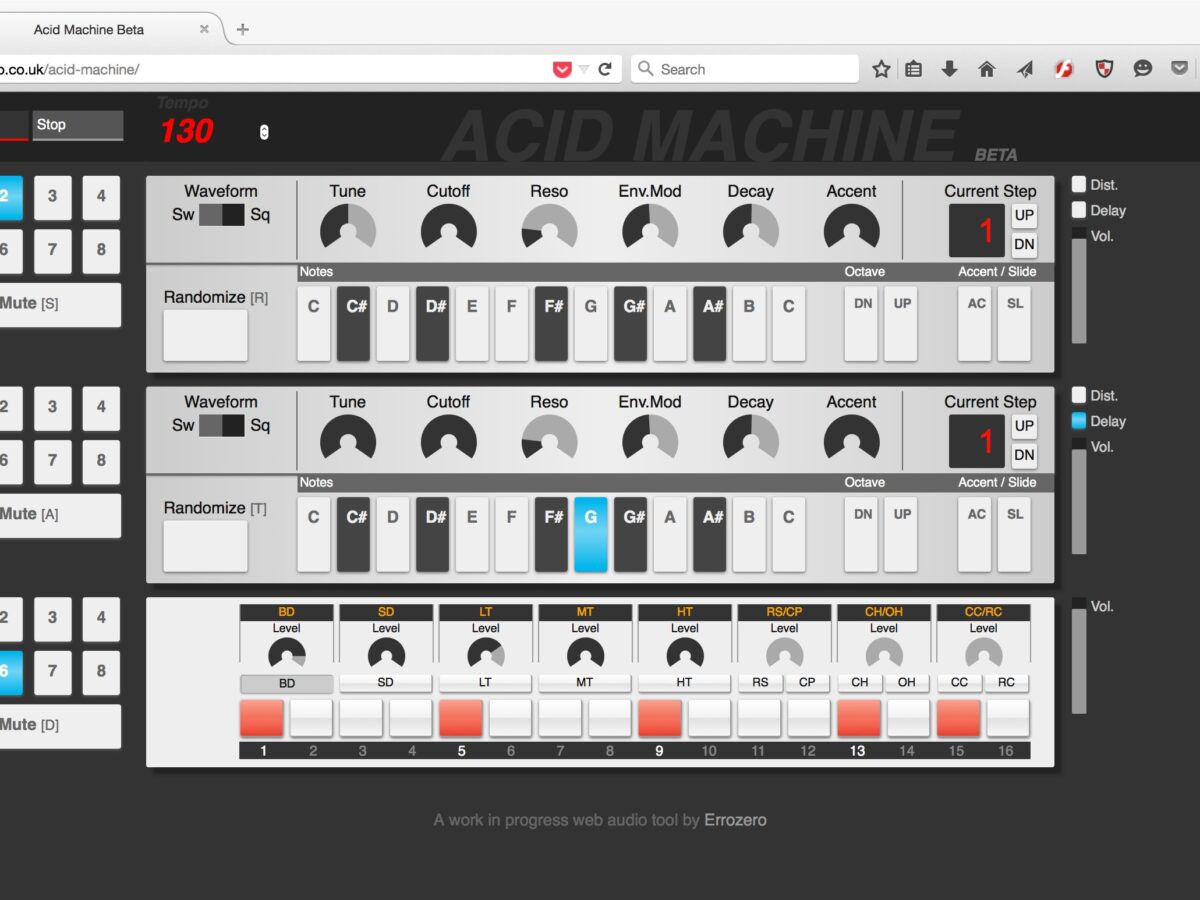Toggle drum step 5 pad in the sequencer

tap(461, 718)
